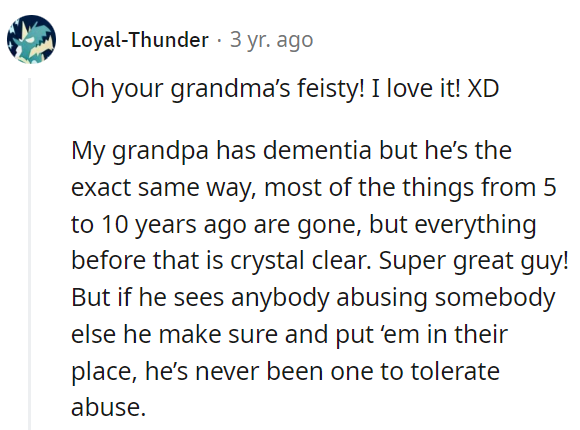Click the final word 'abuse.'

point(108,407)
